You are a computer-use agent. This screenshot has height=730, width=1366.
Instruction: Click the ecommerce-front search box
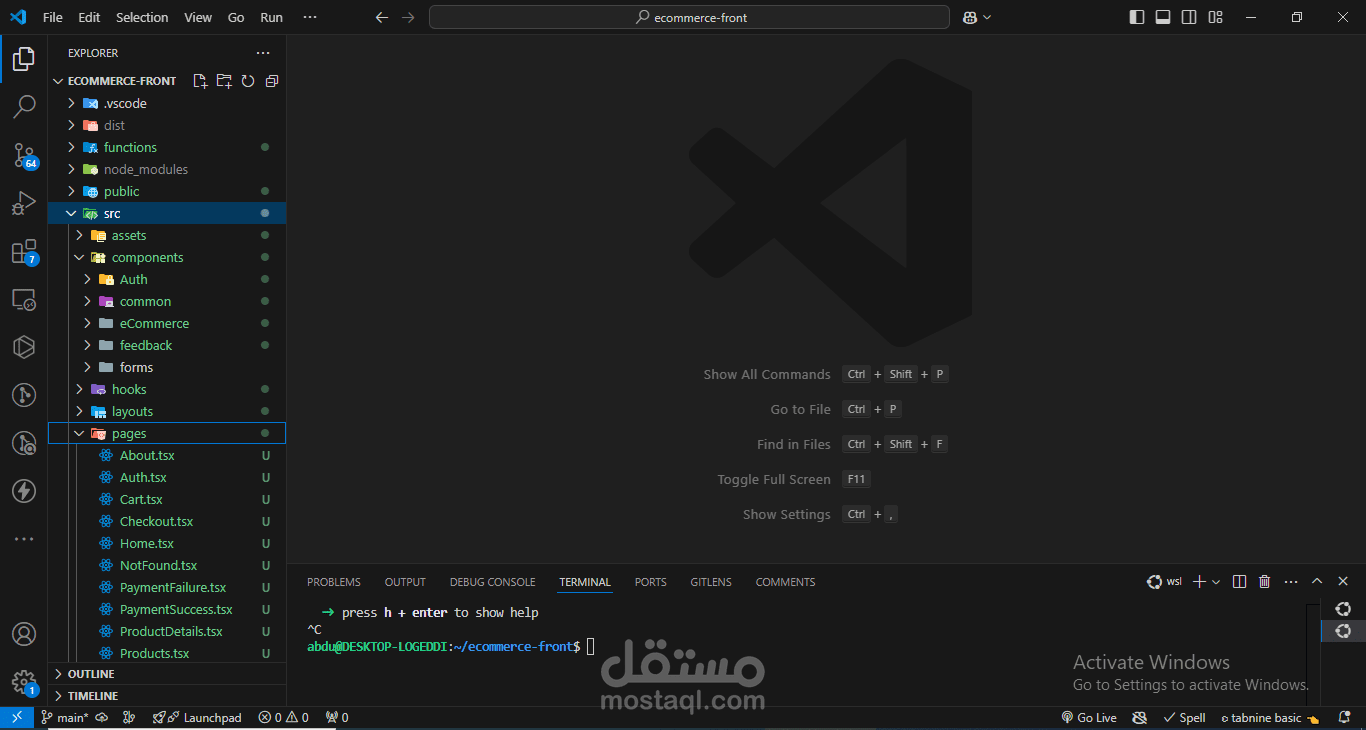click(689, 17)
